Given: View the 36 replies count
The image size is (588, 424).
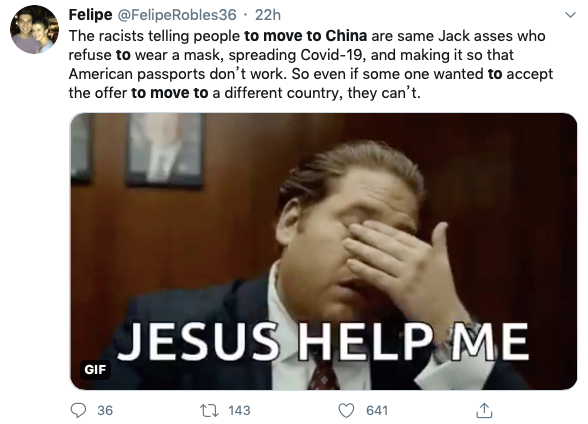Looking at the screenshot, I should (105, 411).
